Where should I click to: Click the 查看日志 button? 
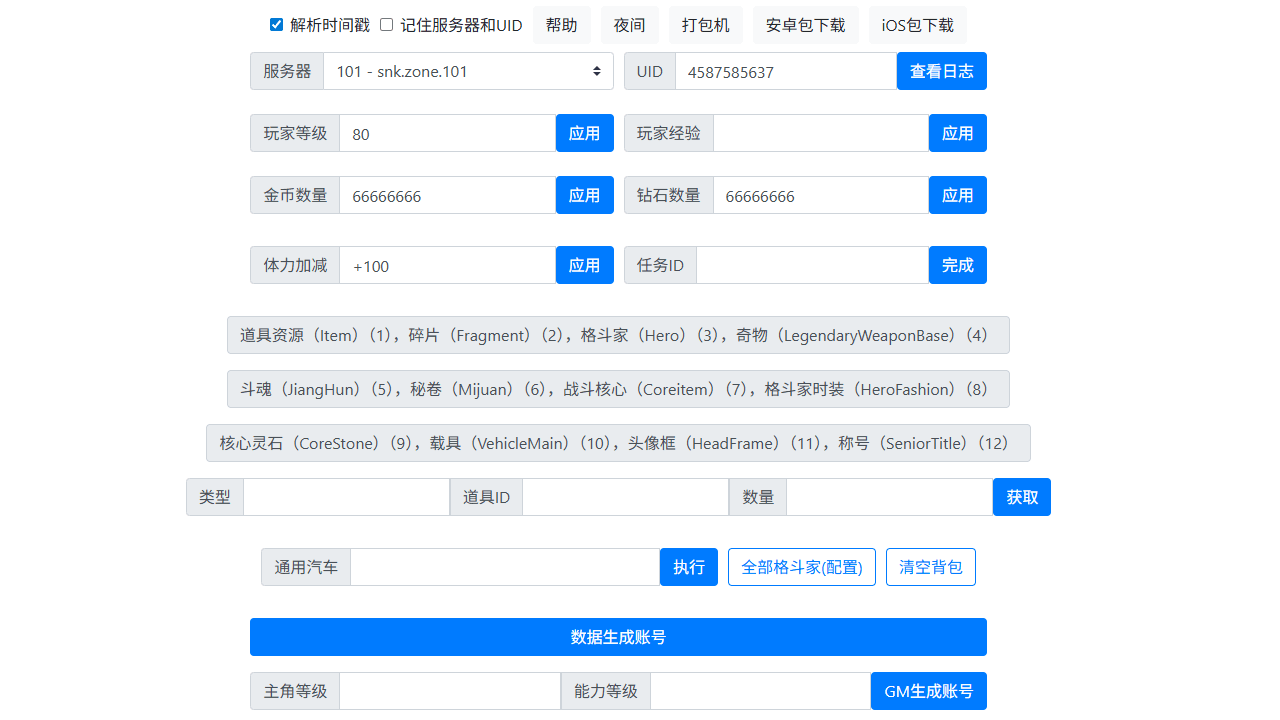[941, 70]
